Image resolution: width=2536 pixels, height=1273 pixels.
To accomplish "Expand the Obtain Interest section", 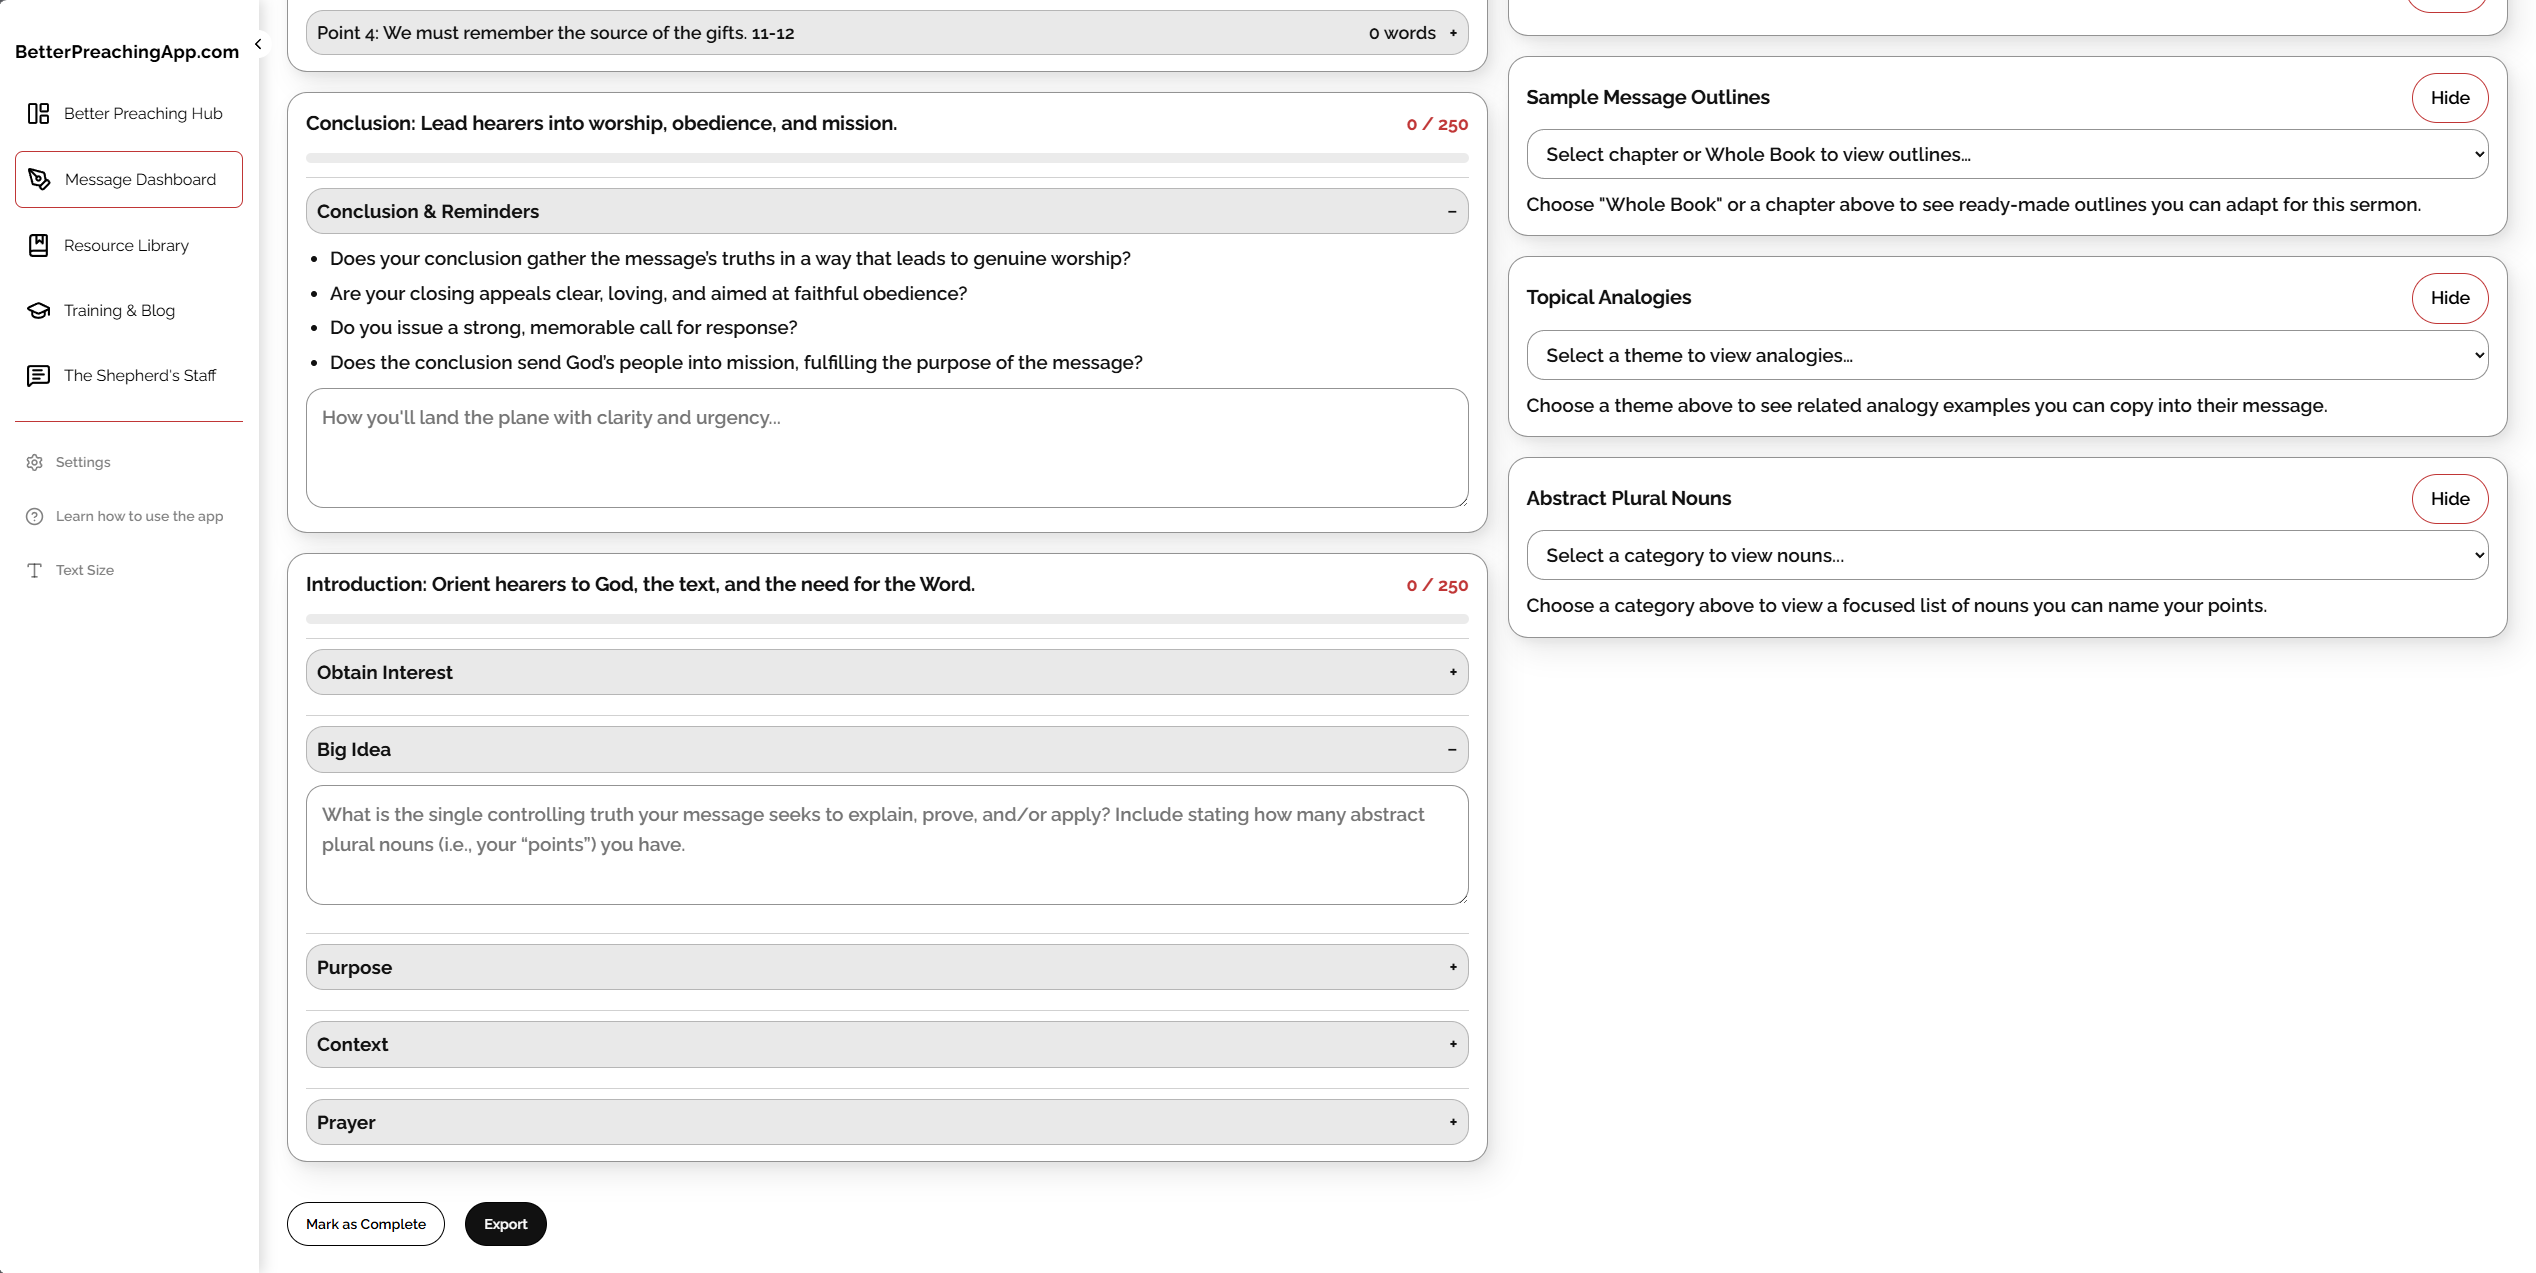I will [x=886, y=671].
